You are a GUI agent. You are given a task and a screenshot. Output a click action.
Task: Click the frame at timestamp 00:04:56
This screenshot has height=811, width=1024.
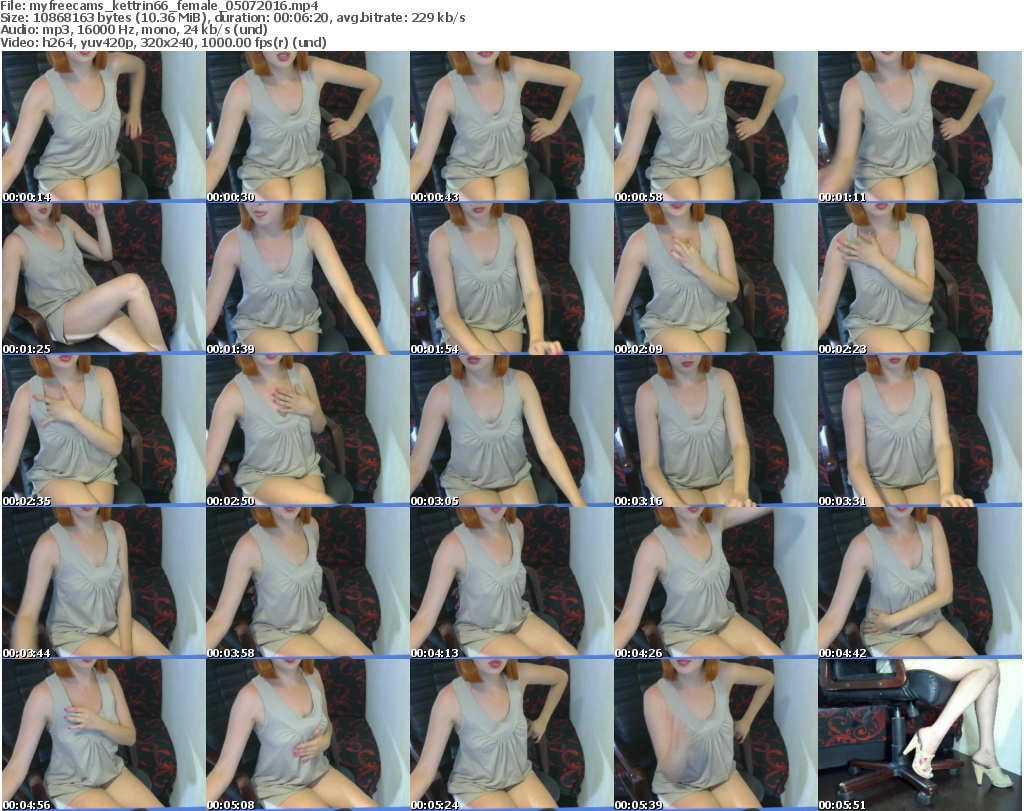pyautogui.click(x=104, y=735)
